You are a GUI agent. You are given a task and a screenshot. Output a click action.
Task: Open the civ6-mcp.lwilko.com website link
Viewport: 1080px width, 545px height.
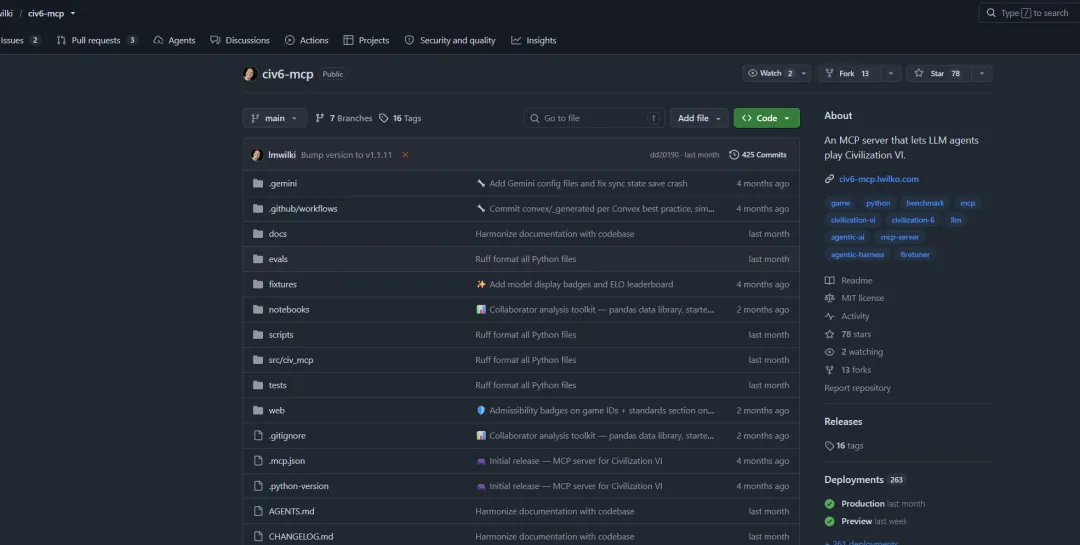(x=878, y=179)
